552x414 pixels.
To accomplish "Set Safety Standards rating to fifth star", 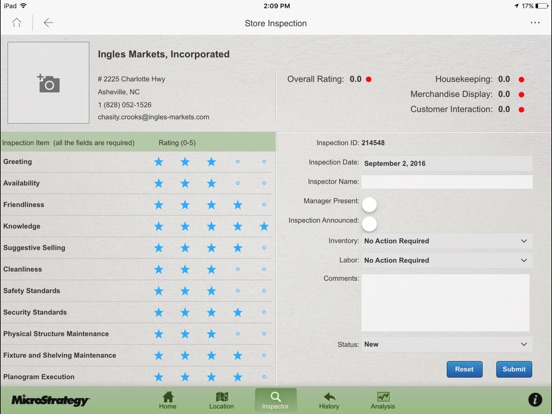I will coord(264,291).
